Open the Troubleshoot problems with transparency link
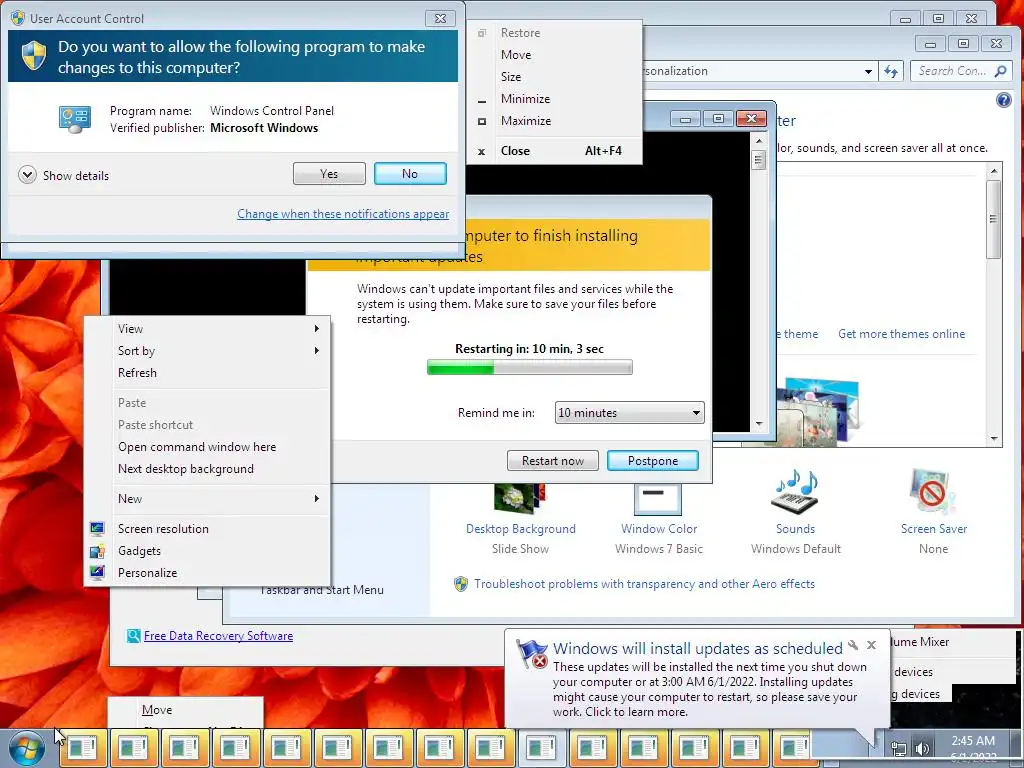The height and width of the screenshot is (768, 1024). [645, 584]
